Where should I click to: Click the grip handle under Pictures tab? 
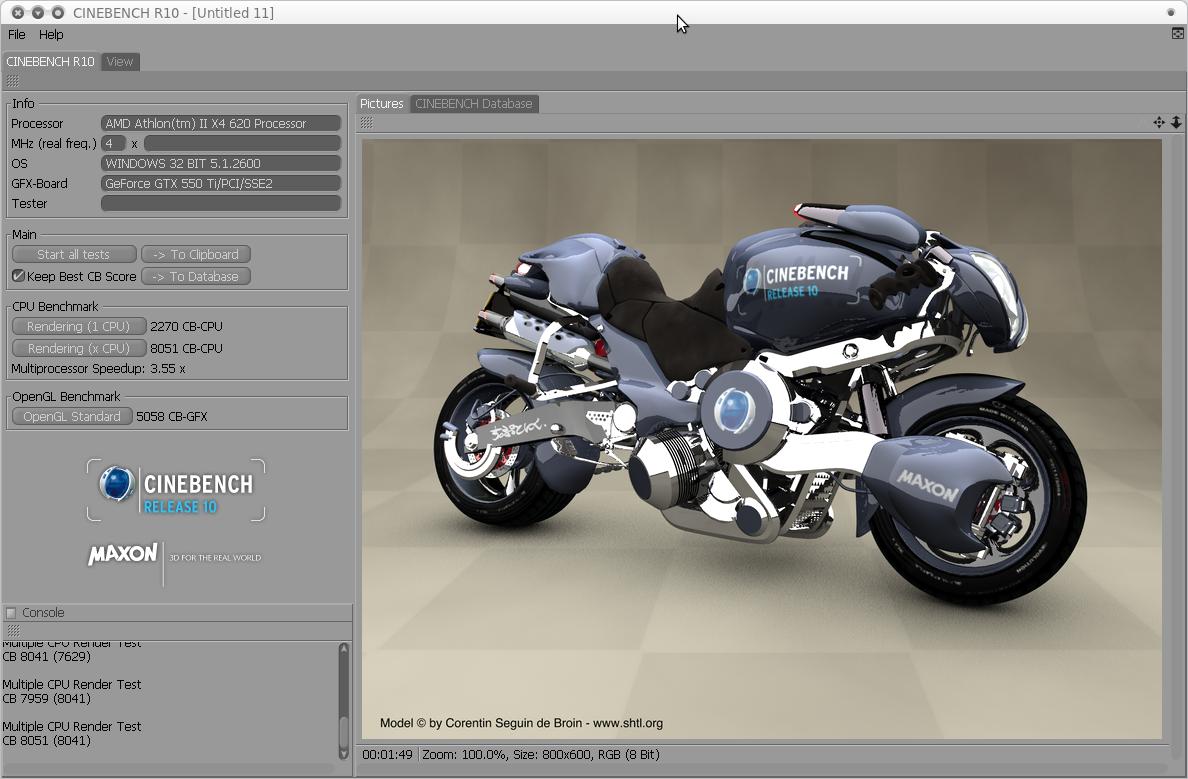click(367, 123)
